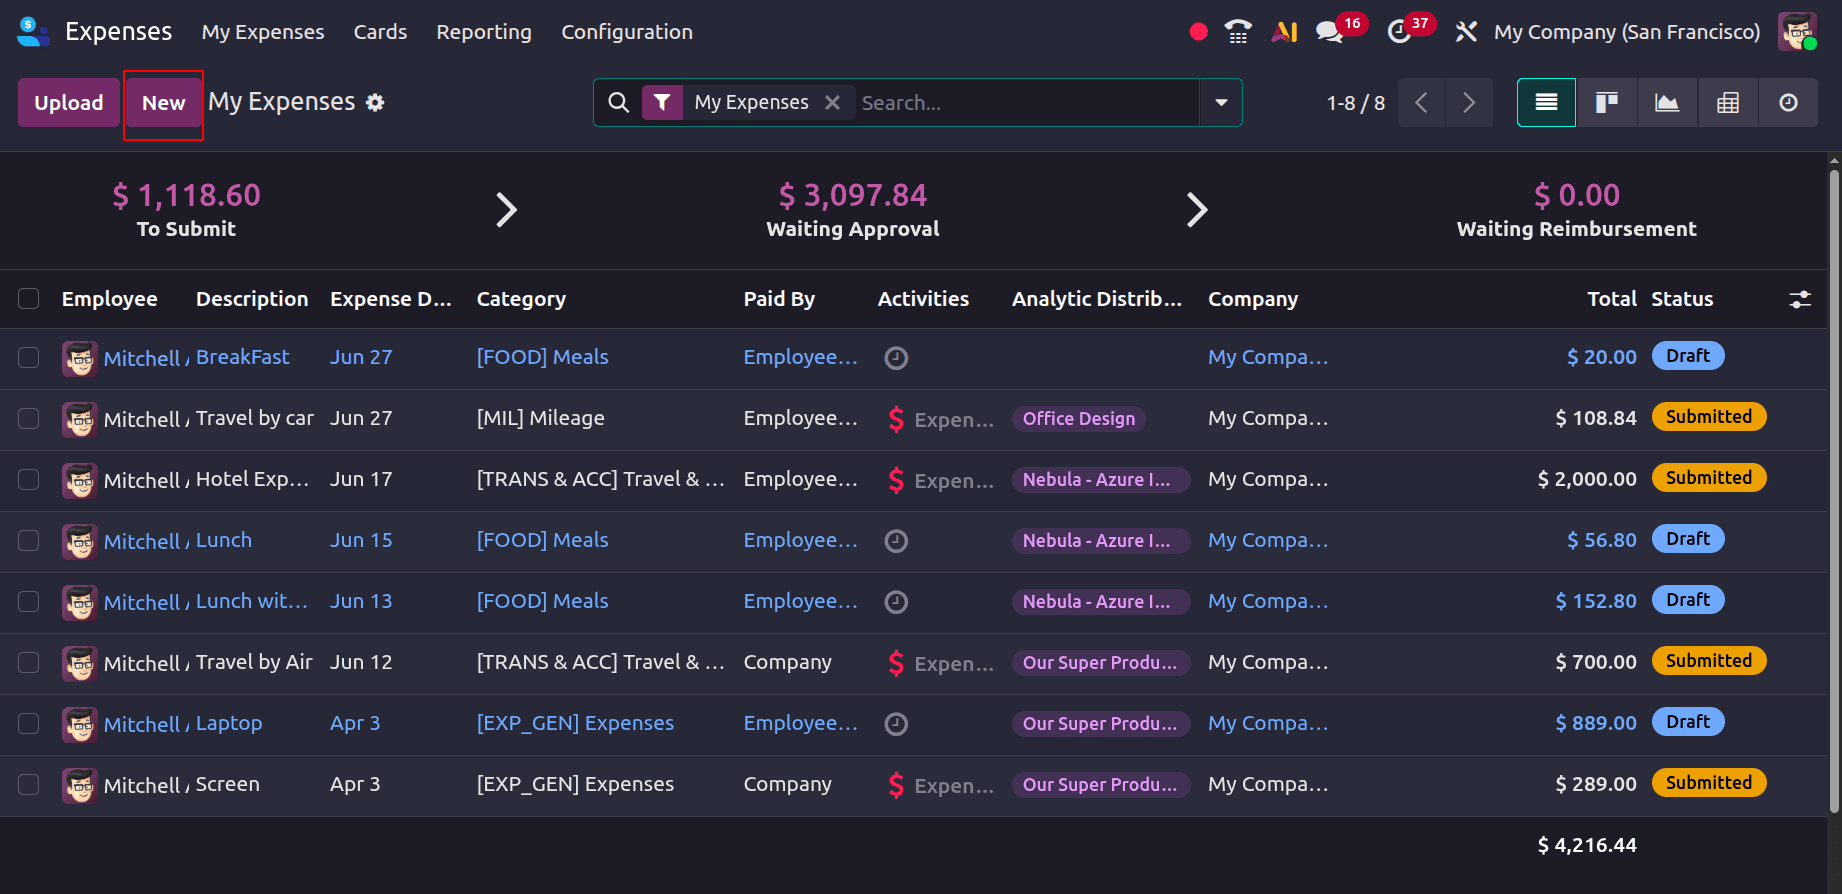Click the vertical scrollbar of the list
1842x894 pixels.
tap(1834, 490)
